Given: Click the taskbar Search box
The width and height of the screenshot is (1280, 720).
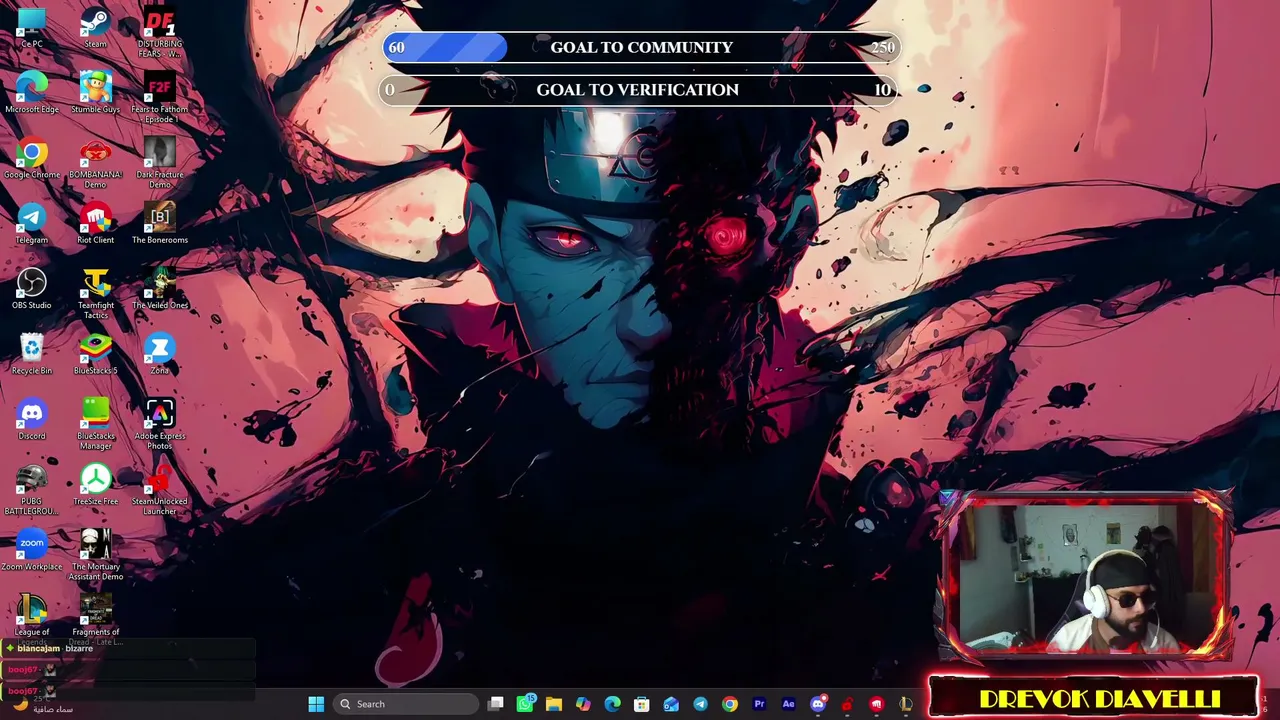Looking at the screenshot, I should coord(404,704).
